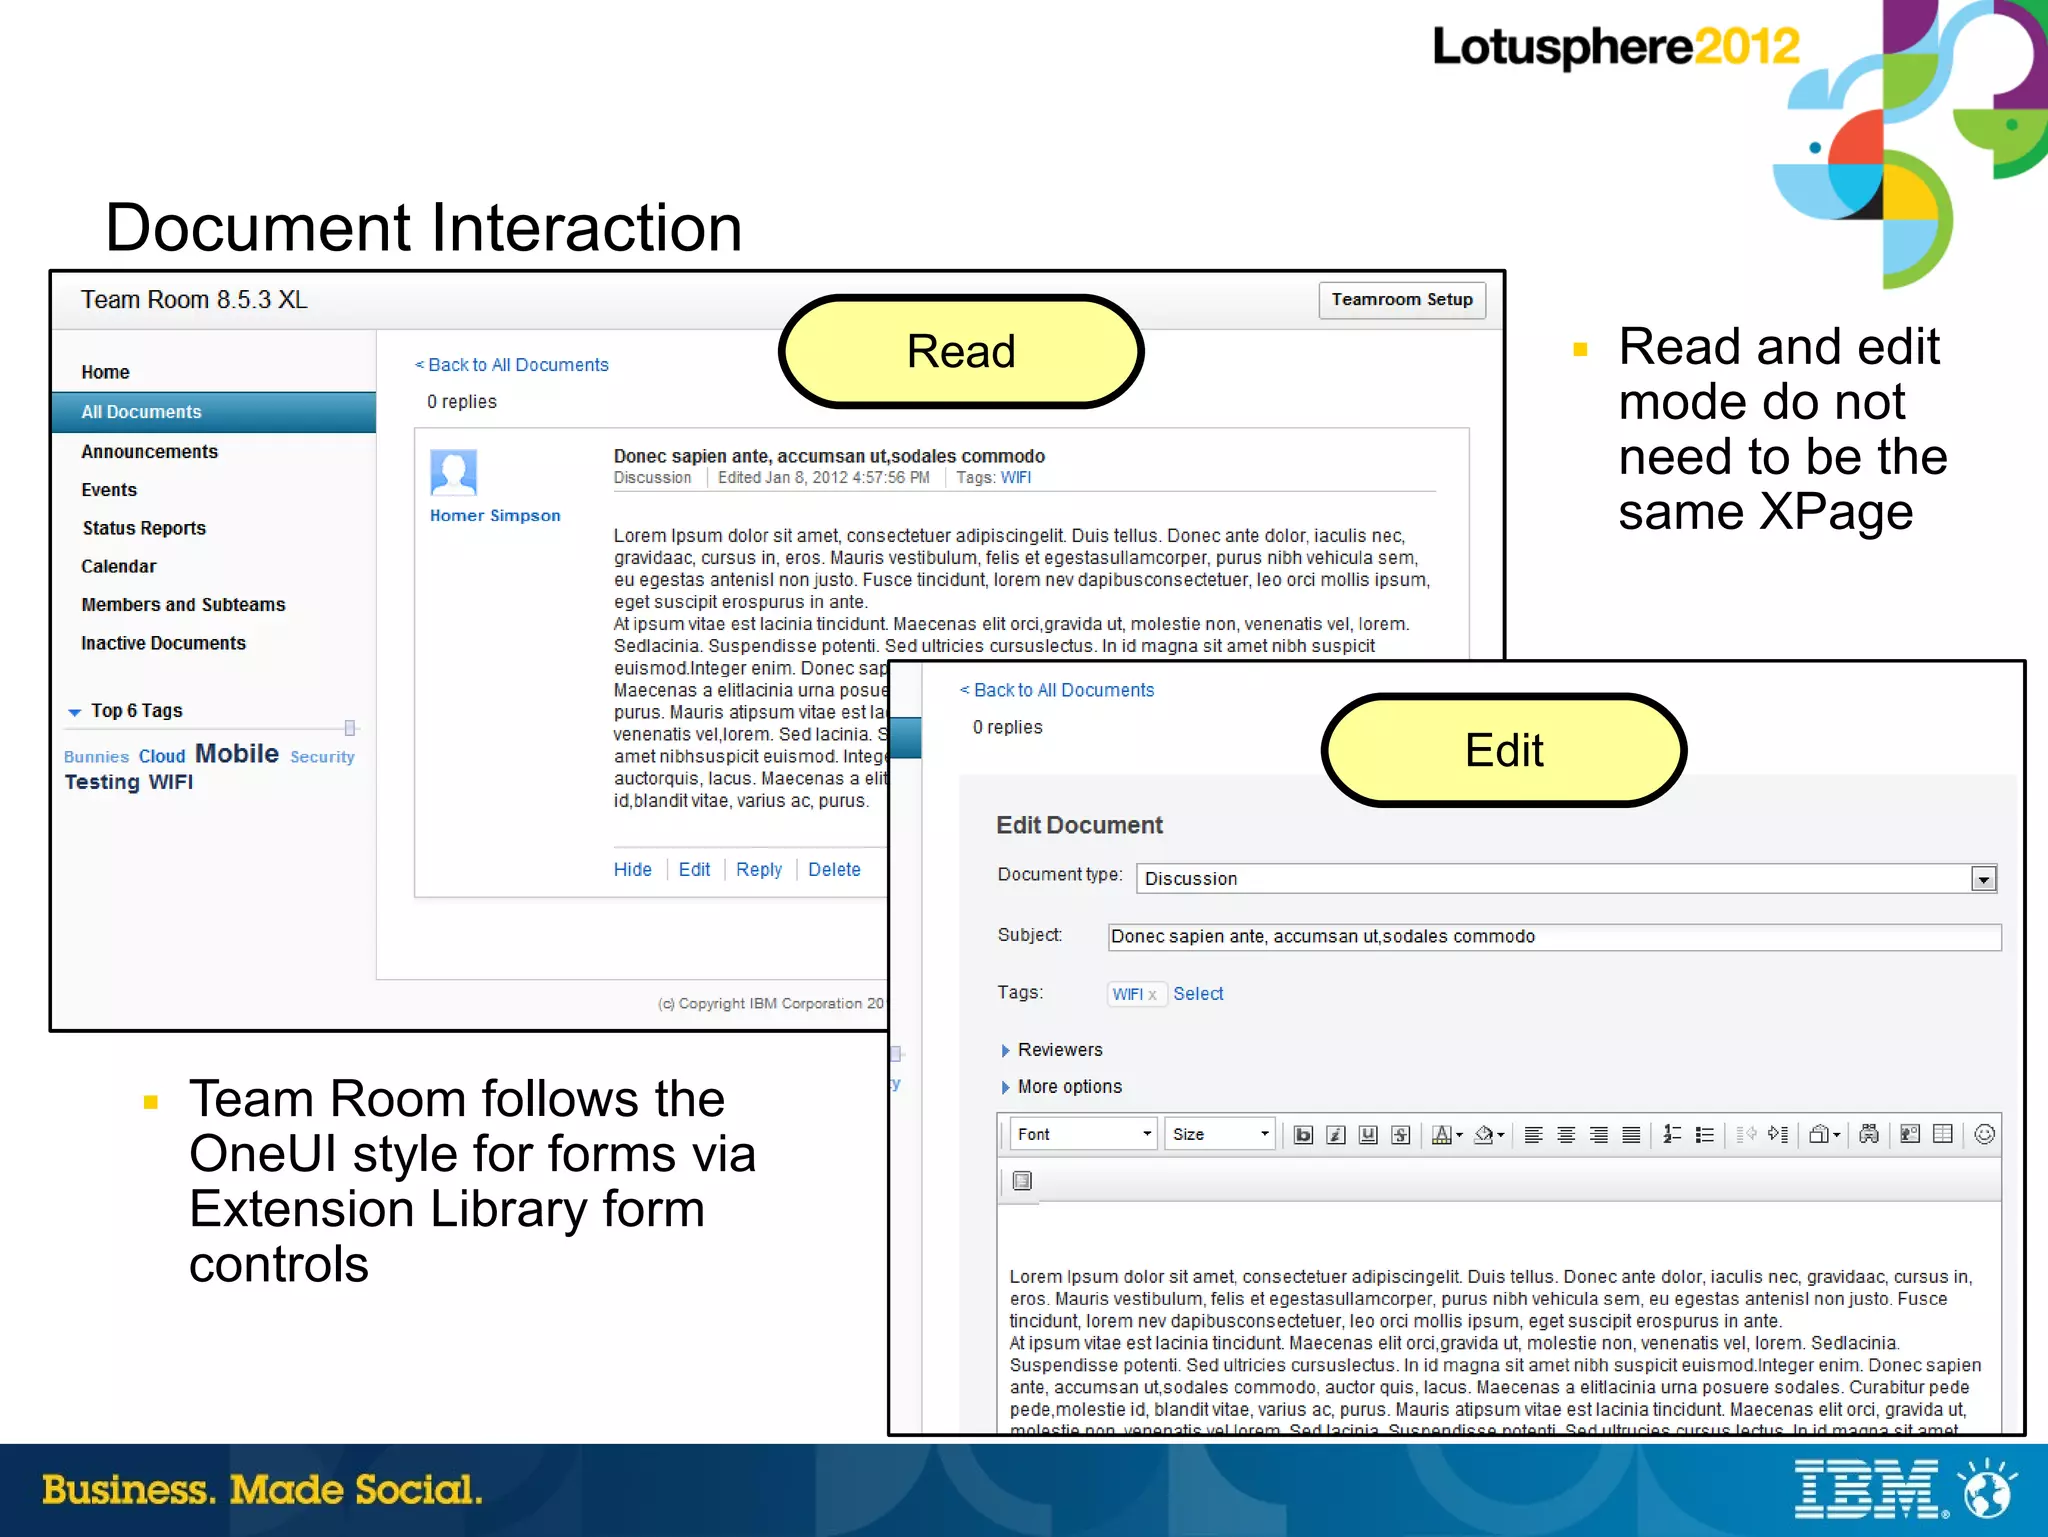Click the smiley emoticon icon
The image size is (2048, 1537).
coord(1985,1134)
